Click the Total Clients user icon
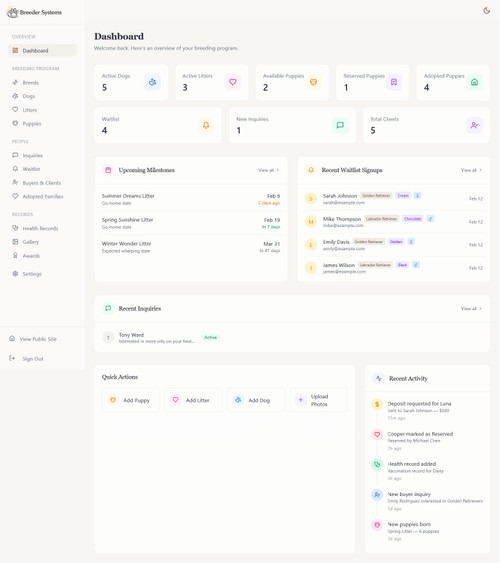The height and width of the screenshot is (563, 500). (474, 125)
